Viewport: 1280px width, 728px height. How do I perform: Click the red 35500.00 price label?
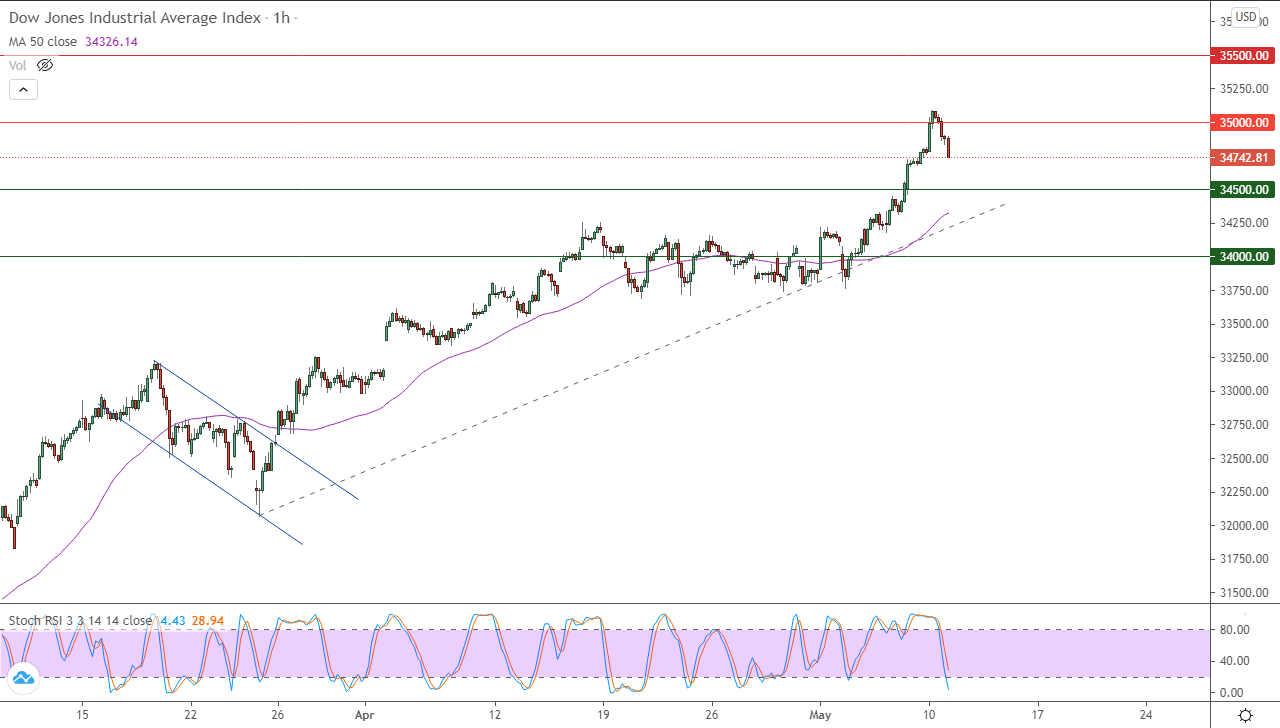1245,56
